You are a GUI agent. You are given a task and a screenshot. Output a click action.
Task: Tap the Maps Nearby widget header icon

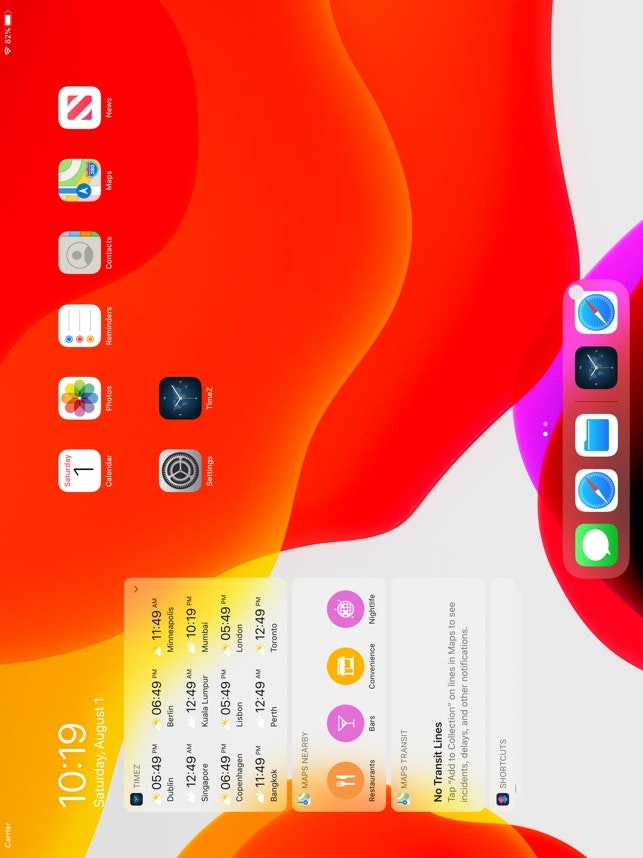tap(304, 799)
